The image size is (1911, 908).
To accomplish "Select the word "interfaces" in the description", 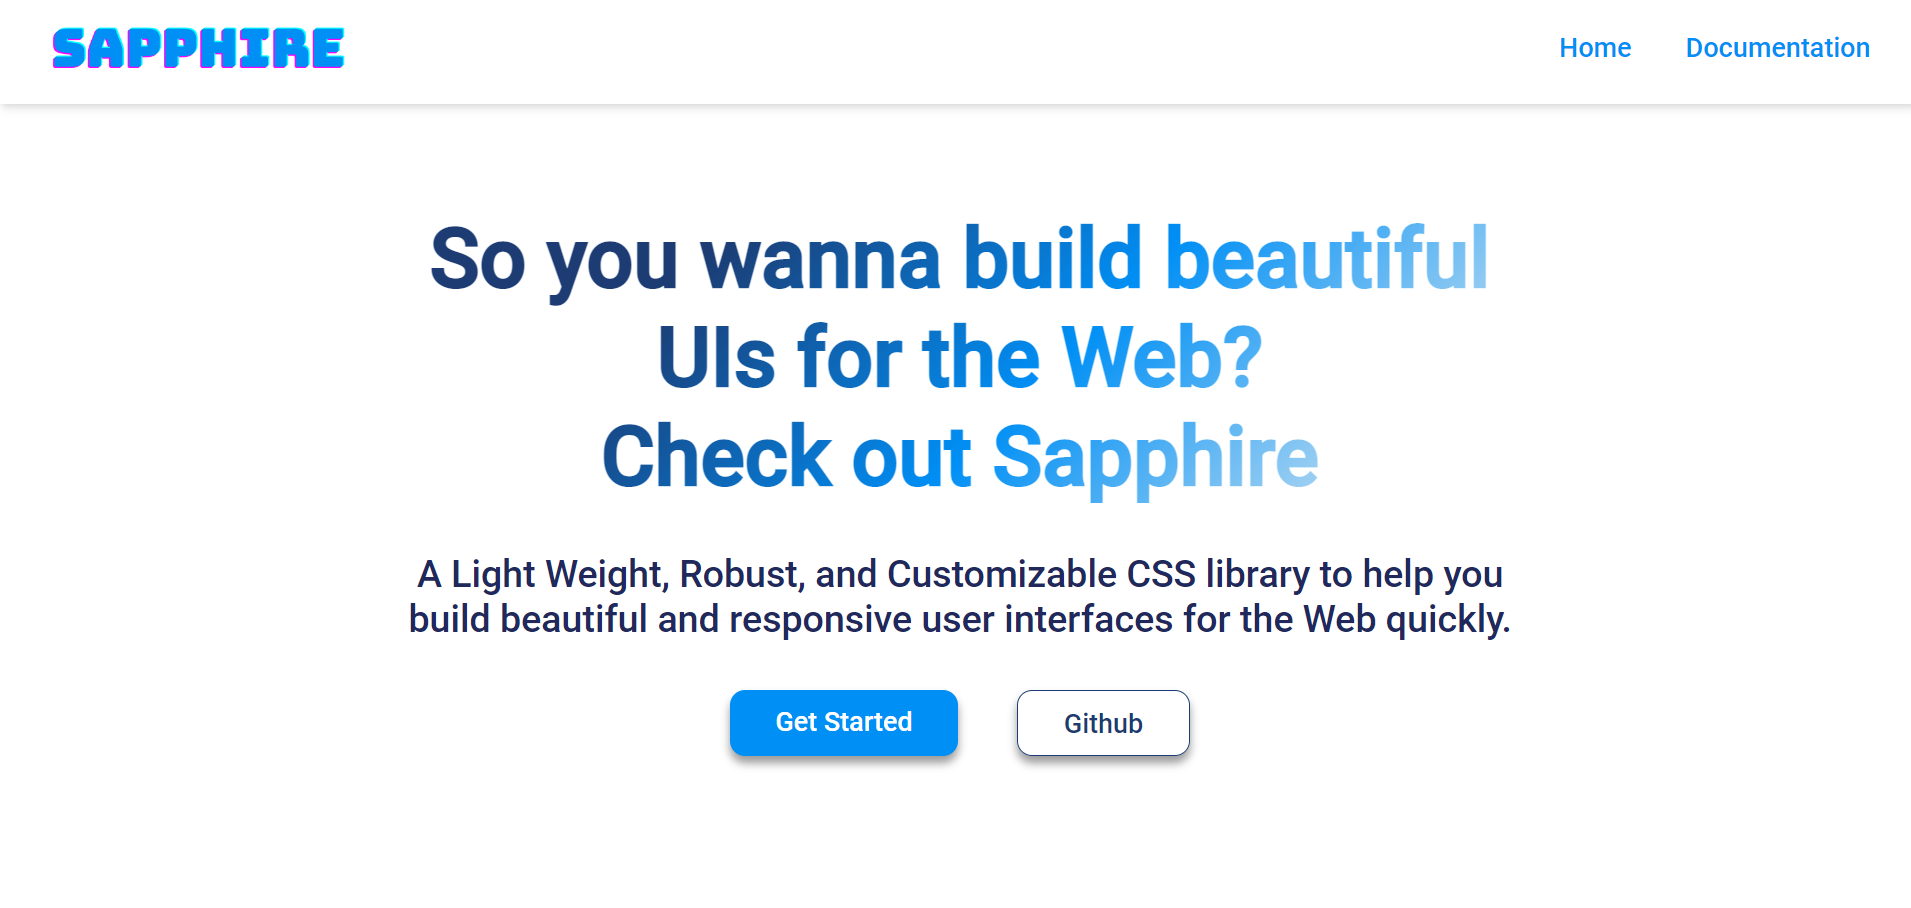I will point(1088,620).
